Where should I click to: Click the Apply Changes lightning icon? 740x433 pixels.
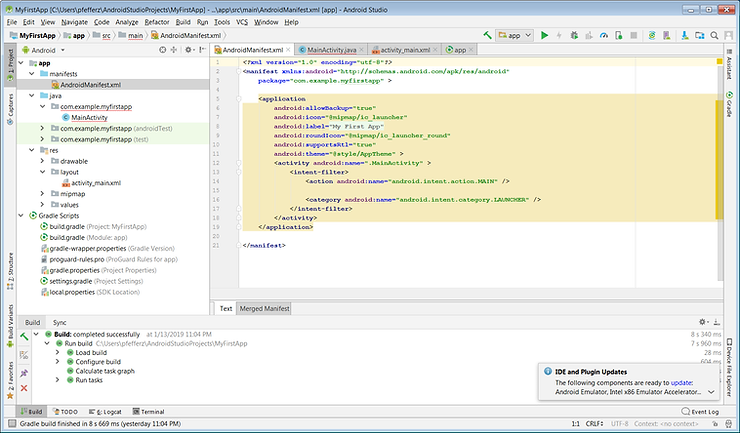point(559,35)
